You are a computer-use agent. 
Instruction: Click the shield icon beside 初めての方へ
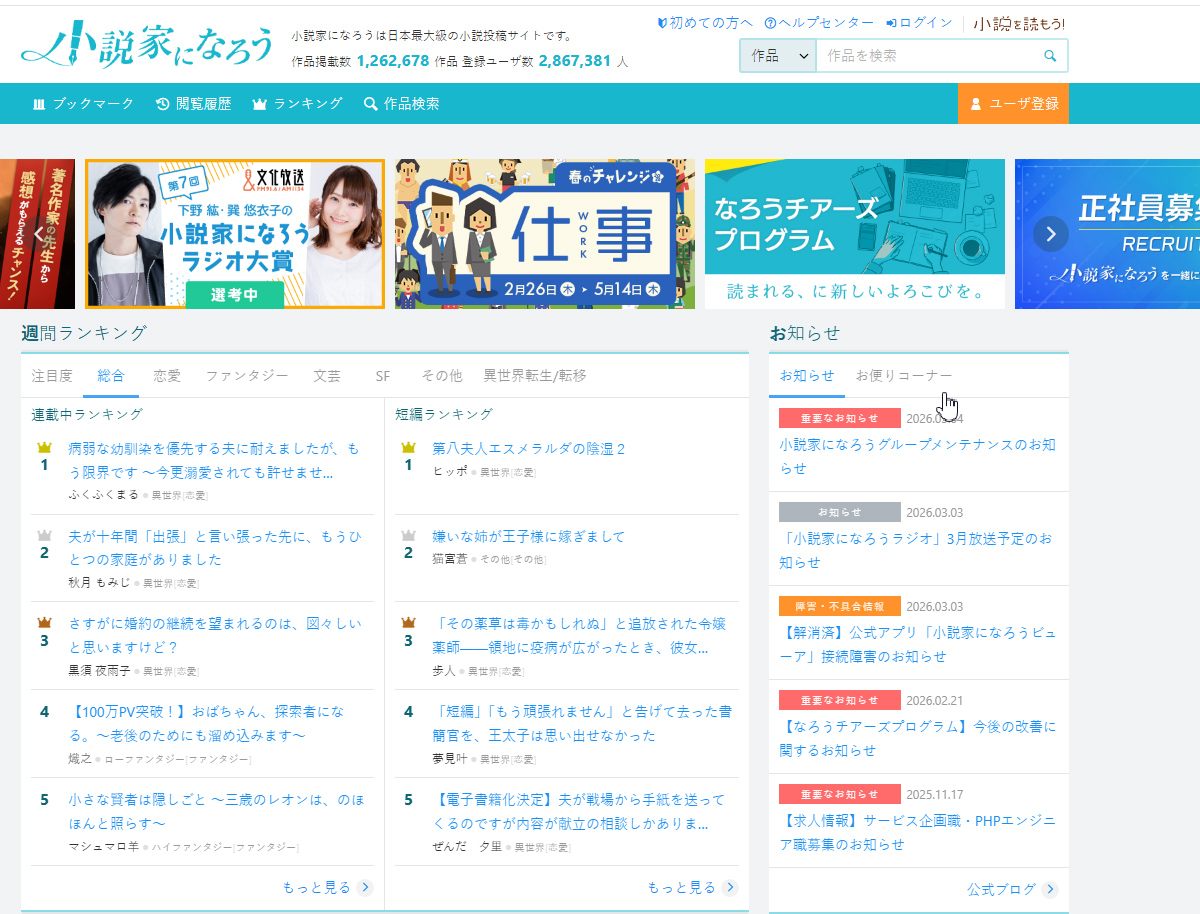pyautogui.click(x=661, y=21)
